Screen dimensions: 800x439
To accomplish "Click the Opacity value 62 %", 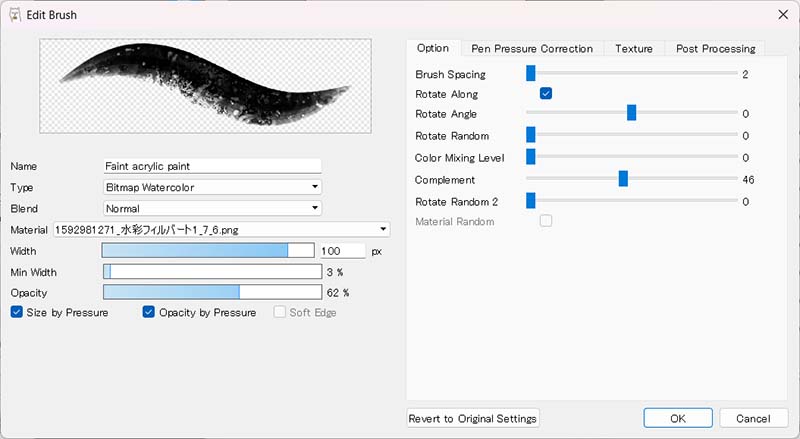I will pyautogui.click(x=338, y=292).
